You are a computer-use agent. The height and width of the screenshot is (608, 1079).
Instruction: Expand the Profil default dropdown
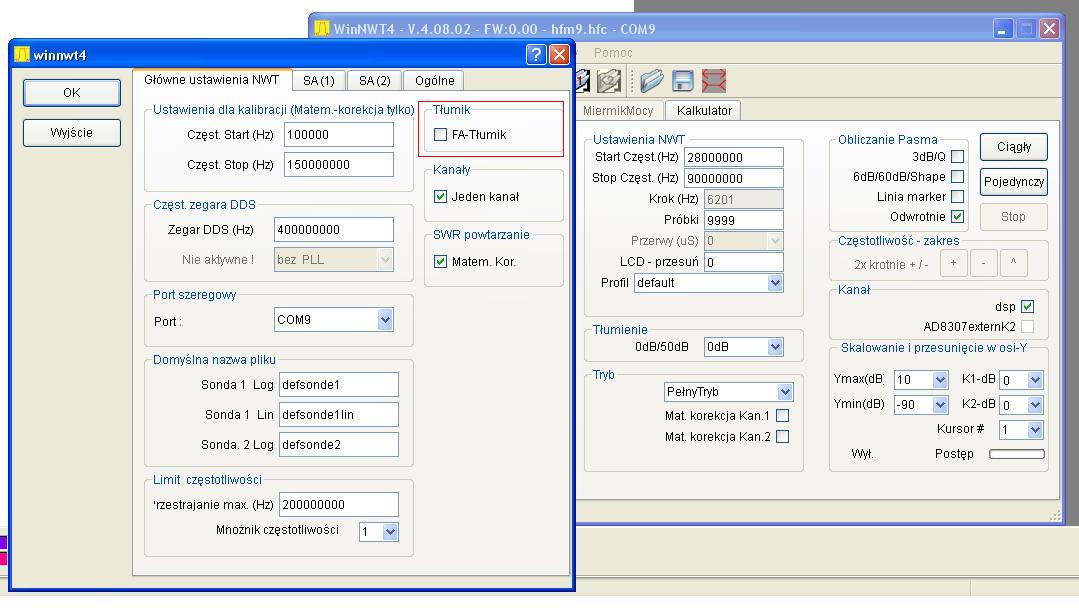click(774, 283)
